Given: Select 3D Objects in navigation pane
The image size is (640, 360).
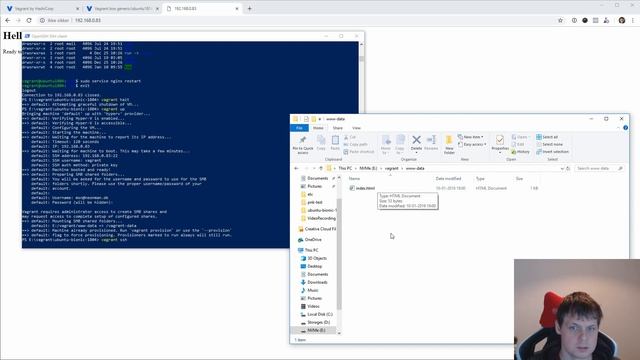Looking at the screenshot, I should click(313, 258).
